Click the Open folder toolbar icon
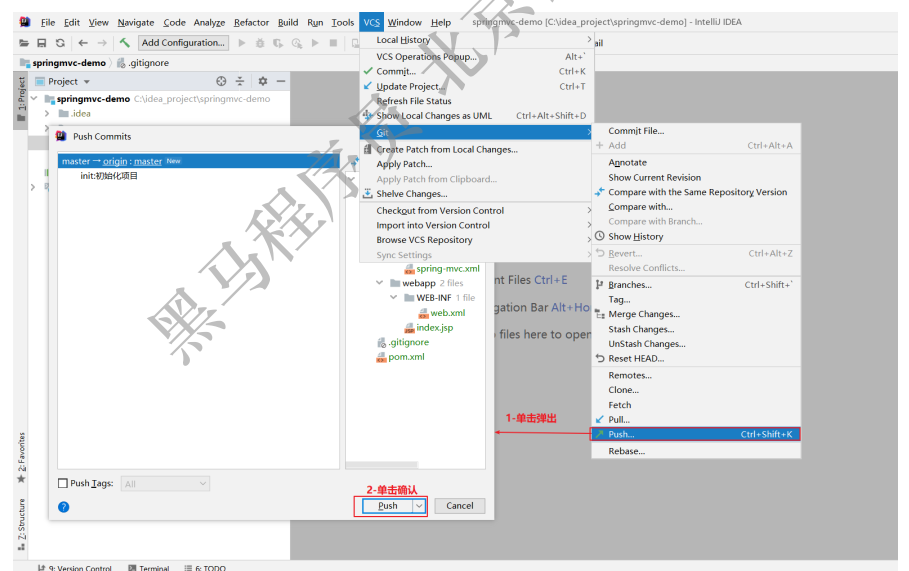The image size is (909, 571). tap(24, 43)
